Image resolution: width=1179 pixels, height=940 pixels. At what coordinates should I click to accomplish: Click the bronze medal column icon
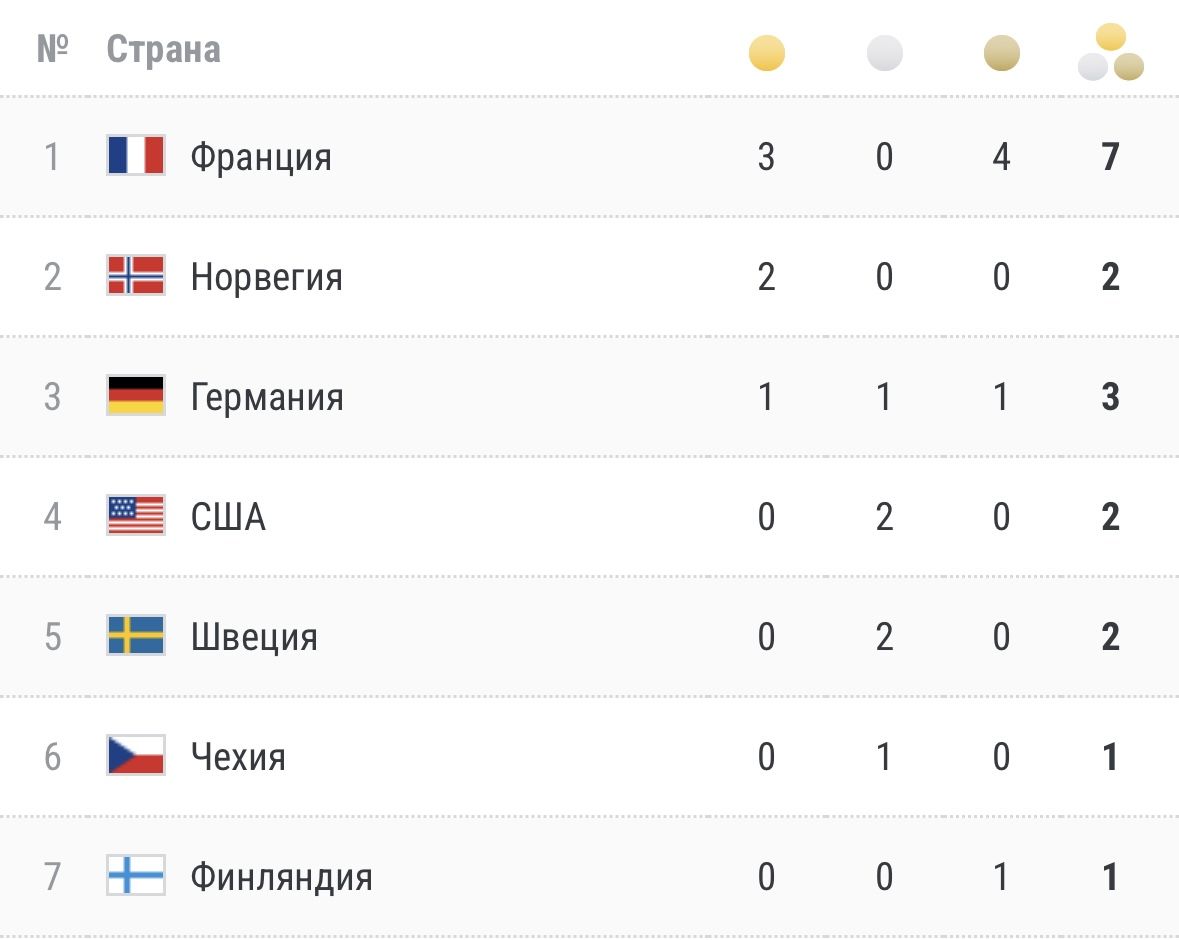[x=1002, y=53]
